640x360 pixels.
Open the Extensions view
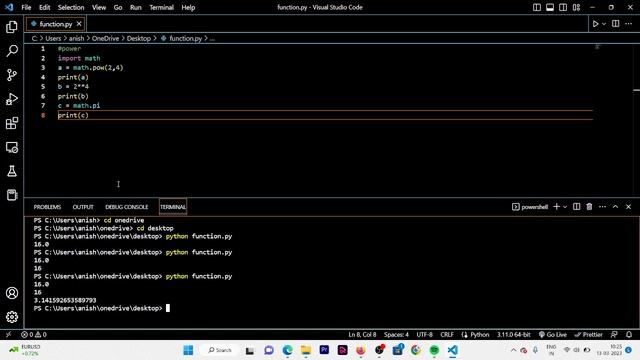[12, 123]
